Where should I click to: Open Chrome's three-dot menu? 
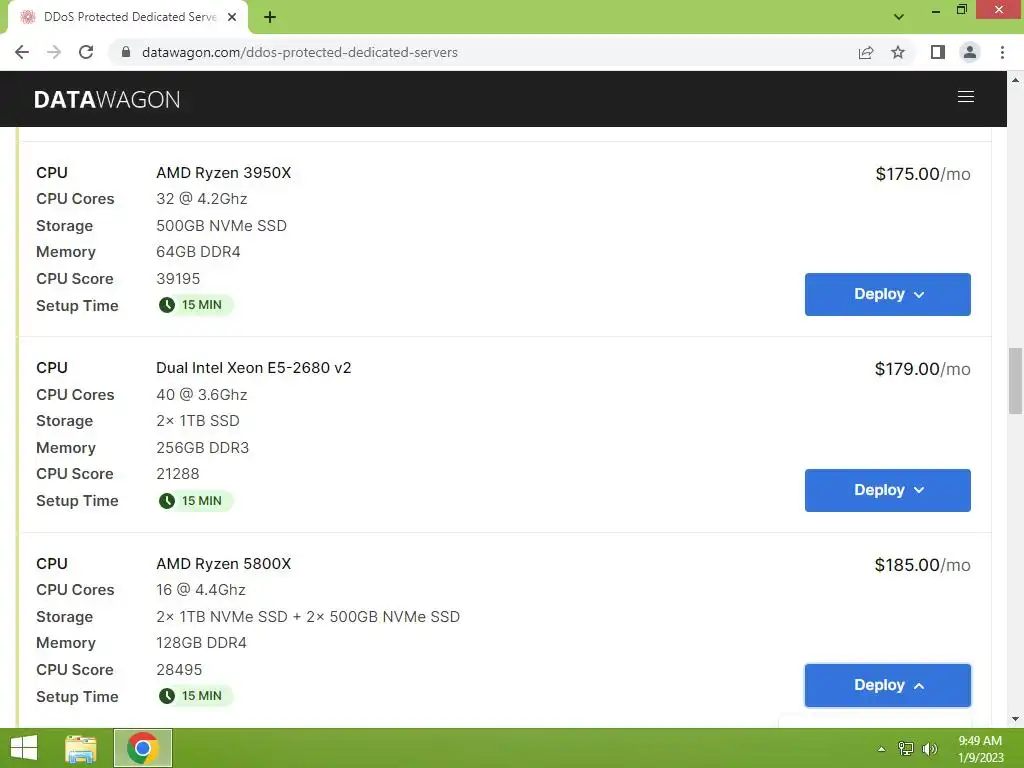[x=1002, y=52]
